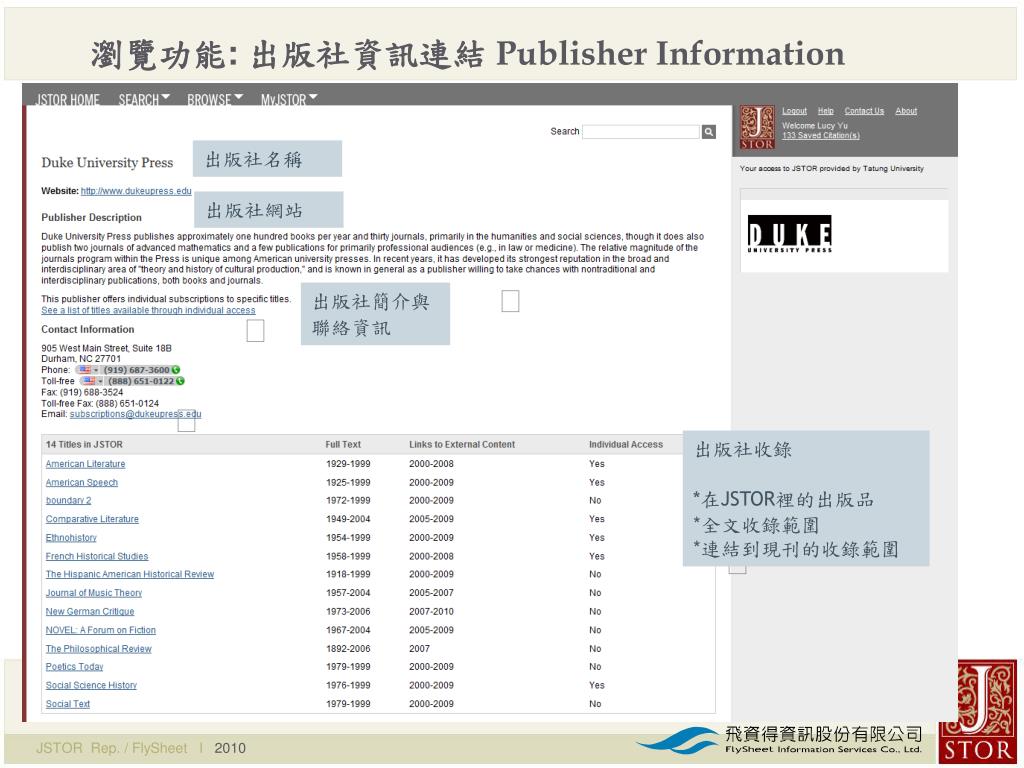Open New German Critique link
The width and height of the screenshot is (1024, 768).
[90, 611]
